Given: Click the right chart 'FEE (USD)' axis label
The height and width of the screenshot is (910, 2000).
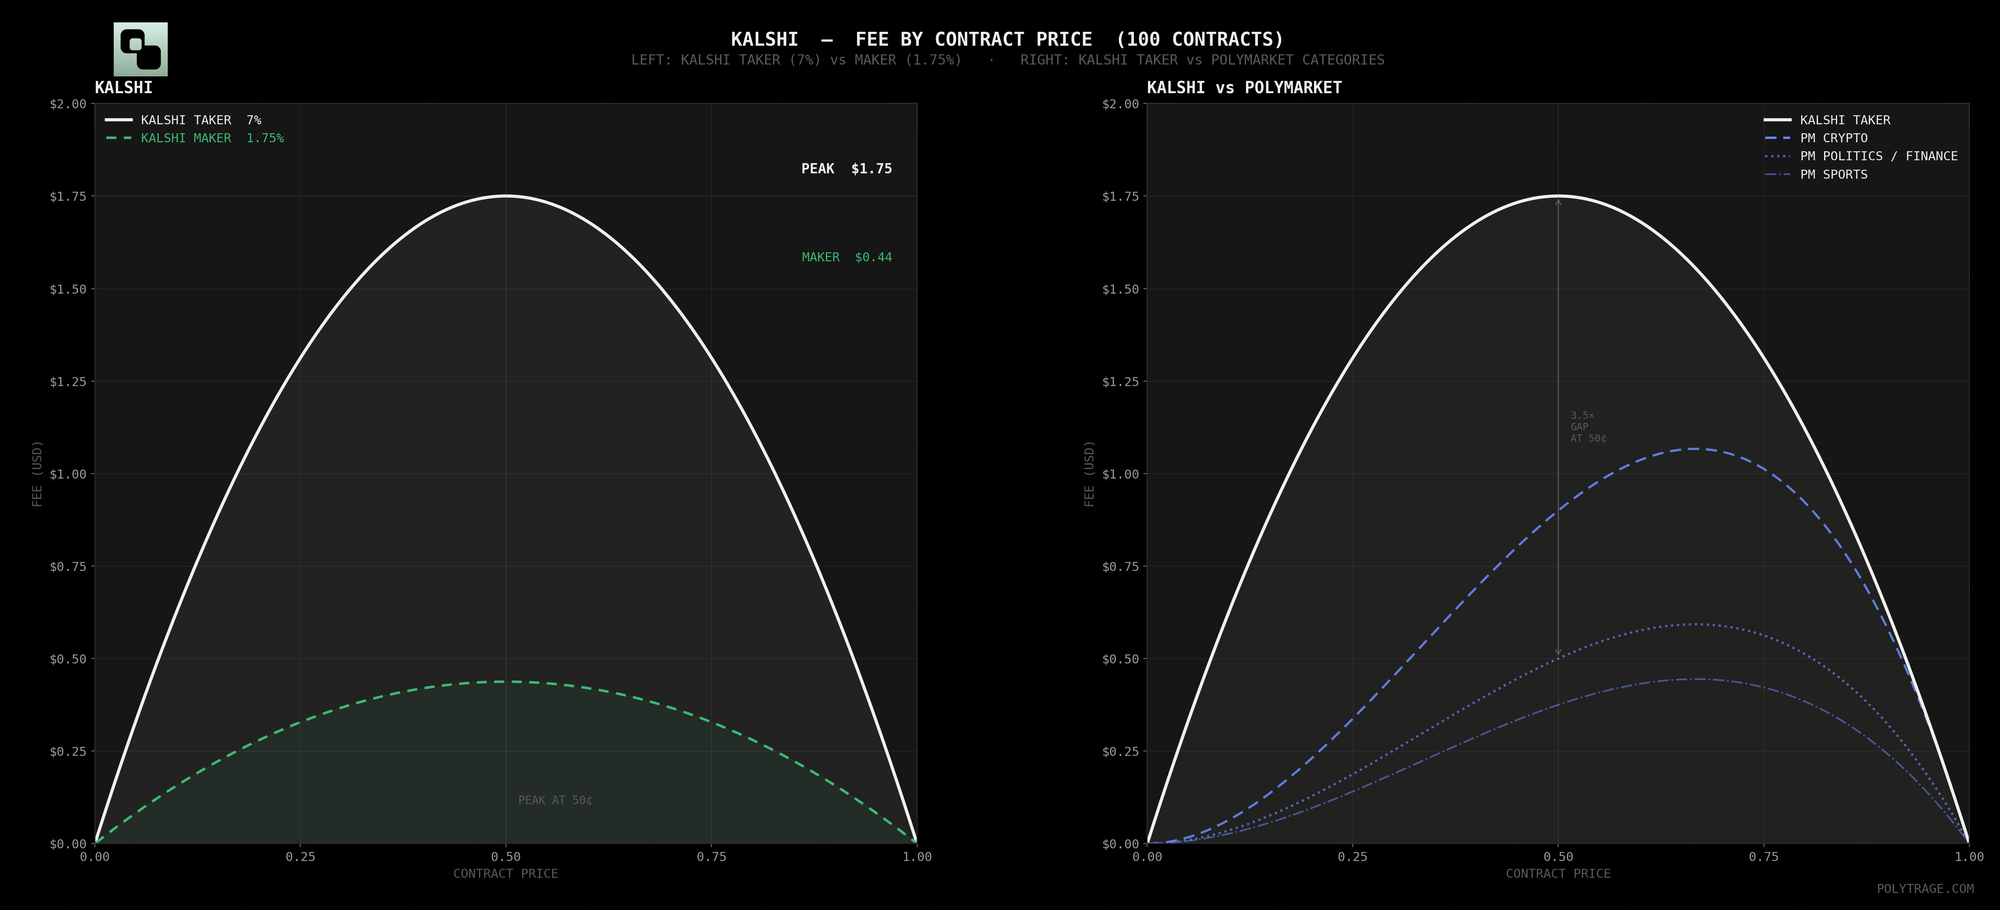Looking at the screenshot, I should tap(1090, 474).
